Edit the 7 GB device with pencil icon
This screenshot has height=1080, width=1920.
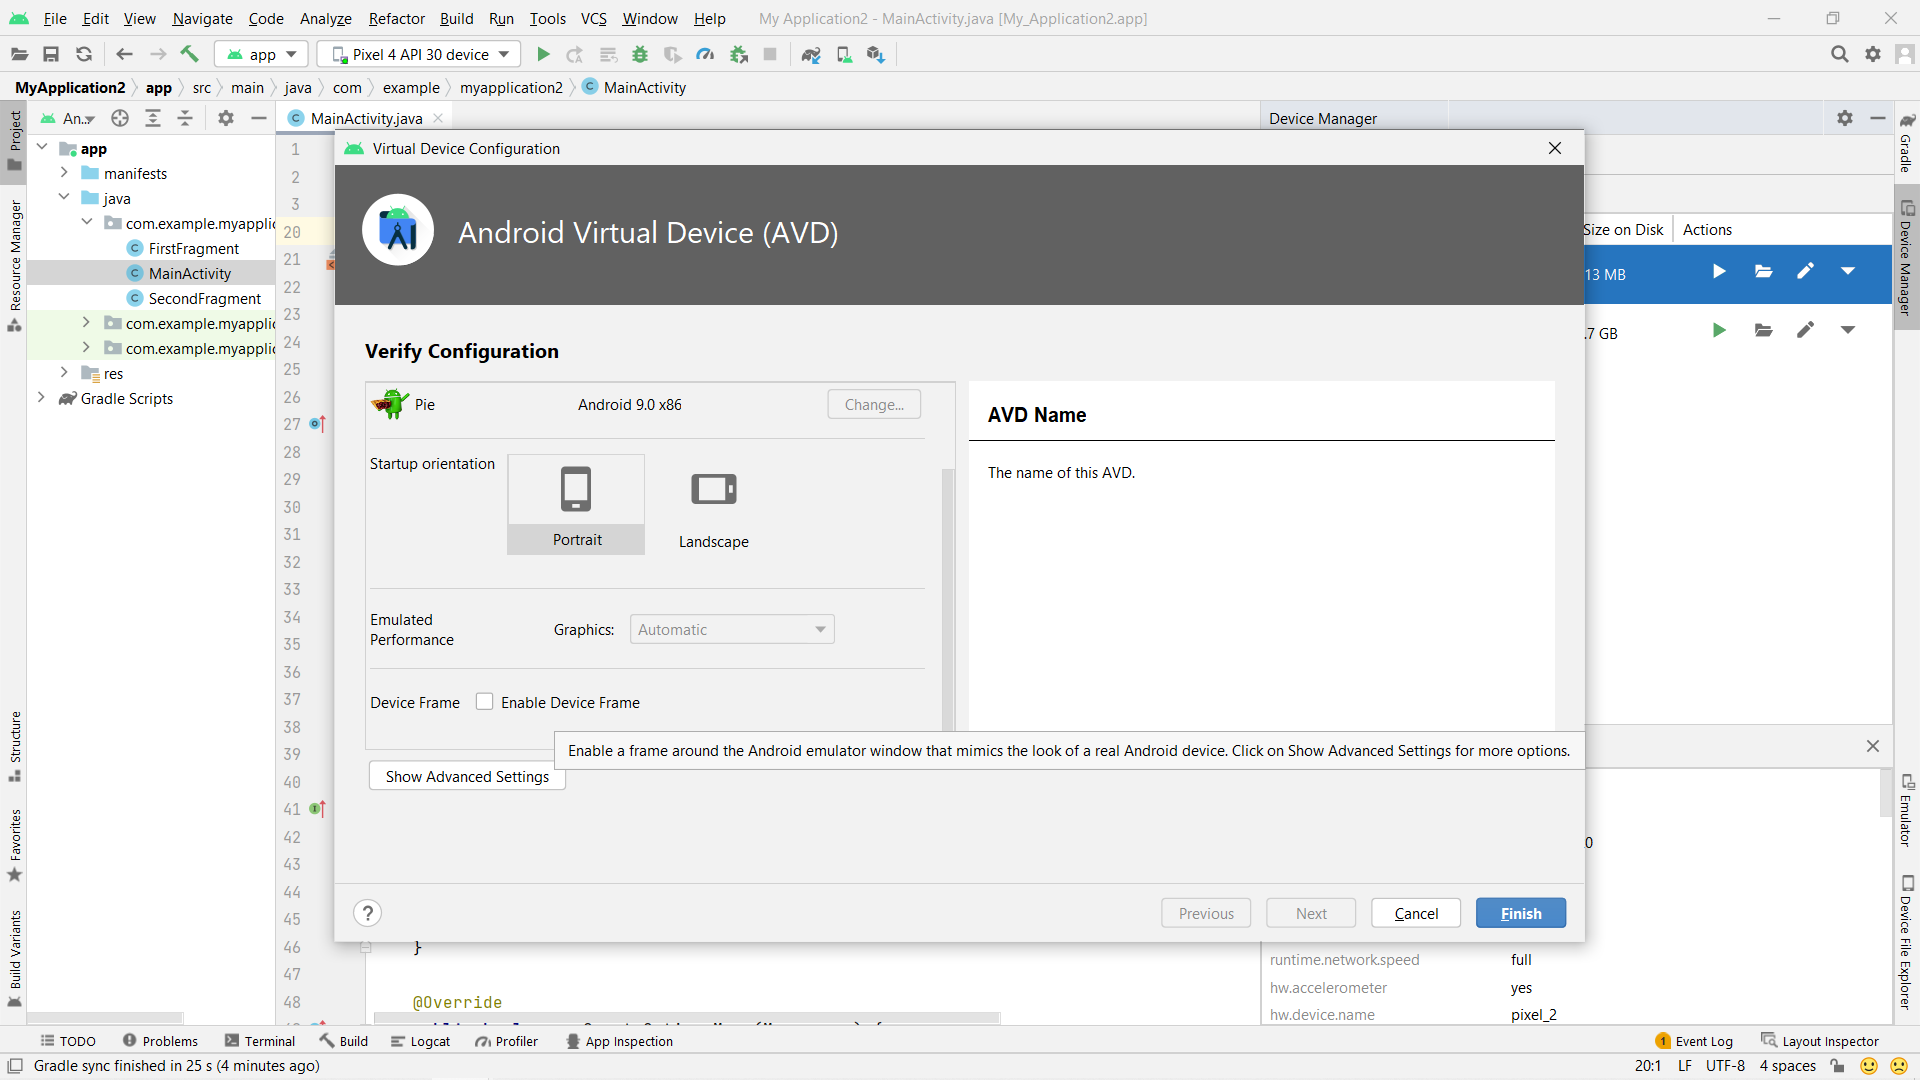[1805, 330]
